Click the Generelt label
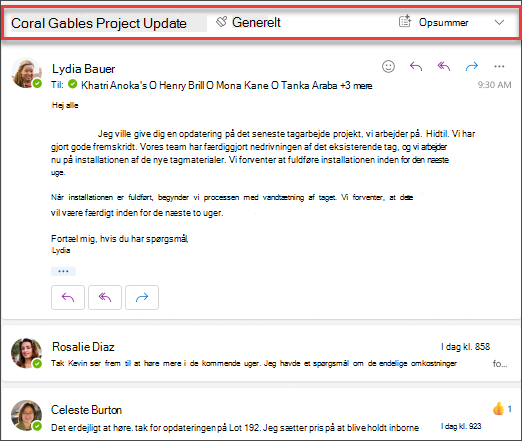The width and height of the screenshot is (522, 441). coord(256,22)
